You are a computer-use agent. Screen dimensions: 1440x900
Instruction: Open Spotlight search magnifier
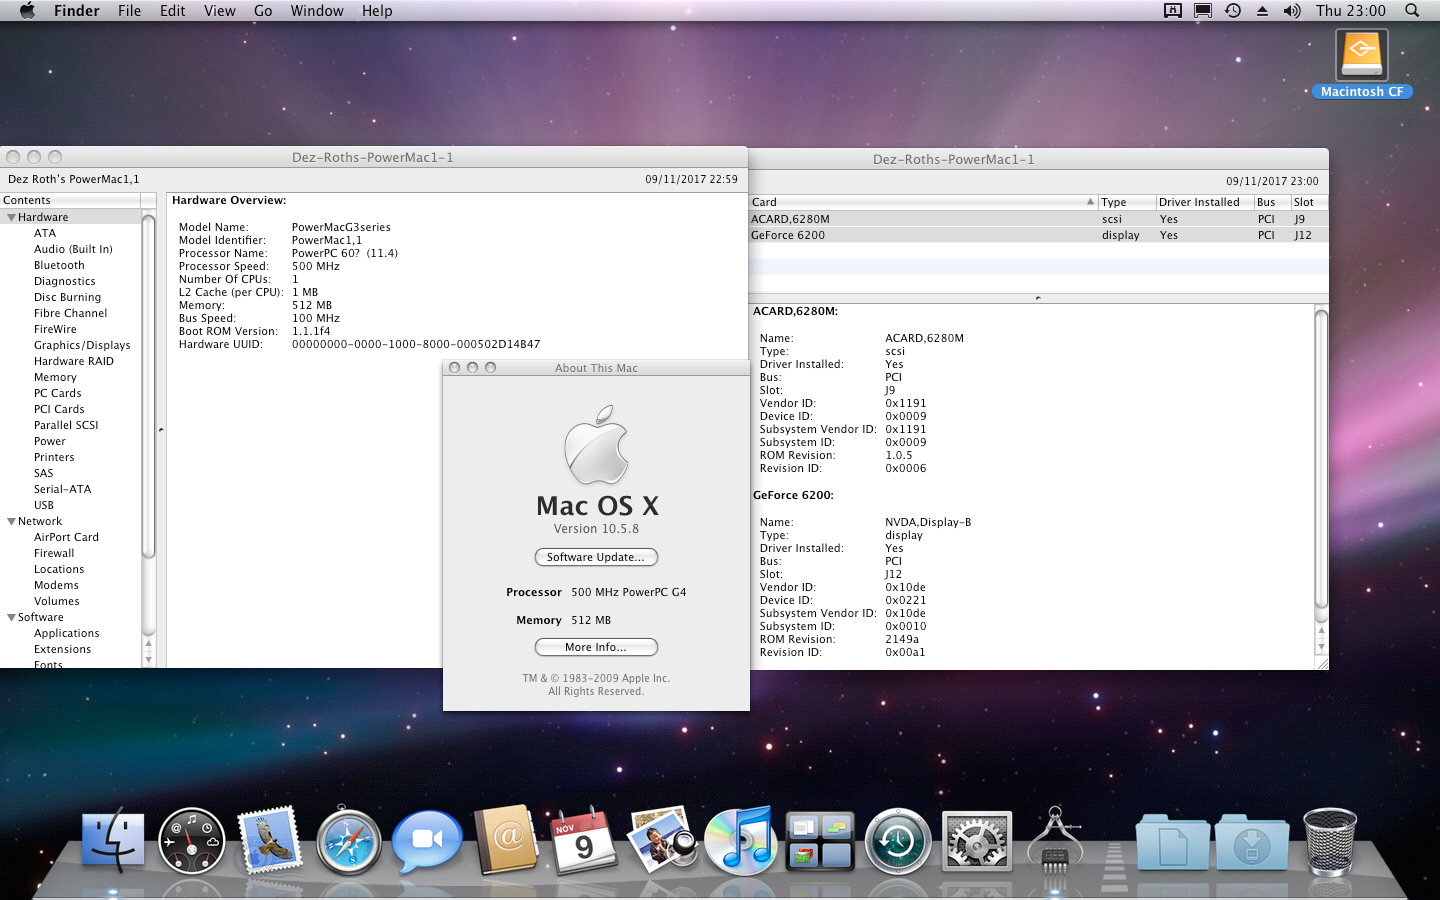pyautogui.click(x=1412, y=11)
